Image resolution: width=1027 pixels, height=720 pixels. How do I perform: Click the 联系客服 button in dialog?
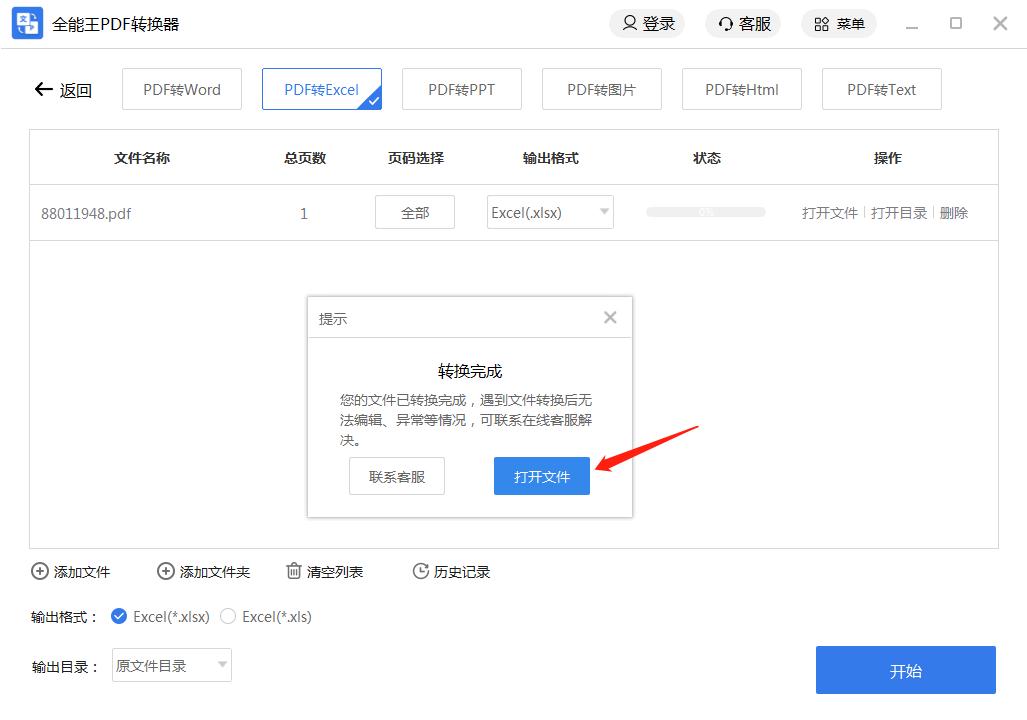[397, 477]
